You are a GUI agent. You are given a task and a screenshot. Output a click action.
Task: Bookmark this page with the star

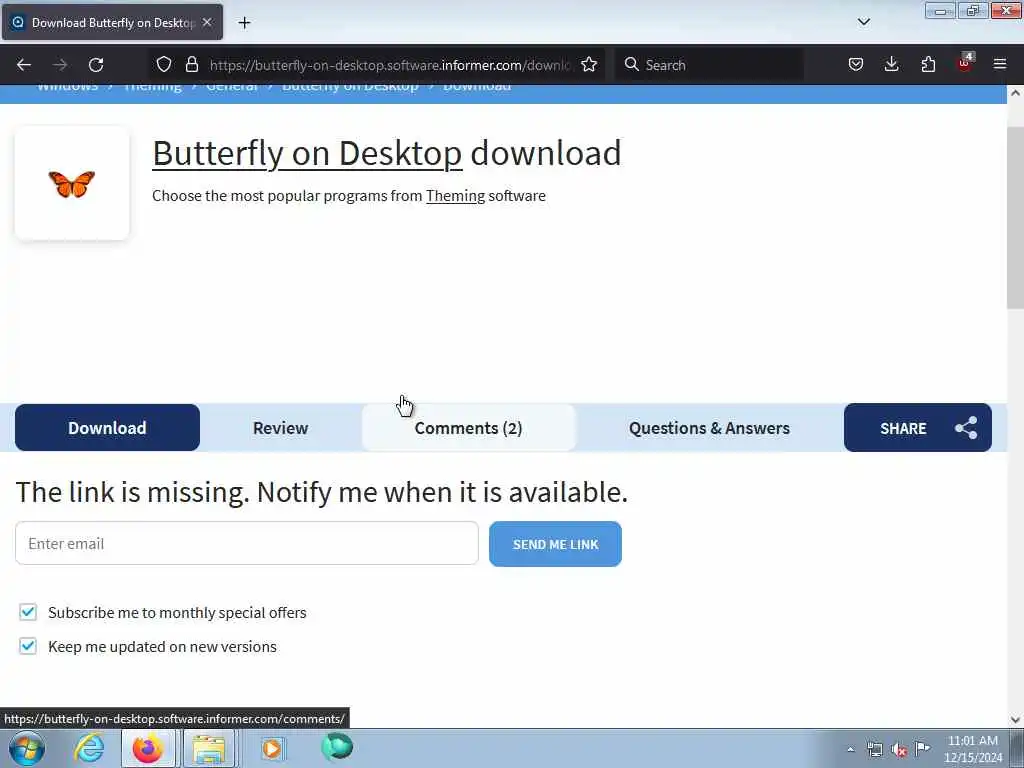click(x=589, y=65)
